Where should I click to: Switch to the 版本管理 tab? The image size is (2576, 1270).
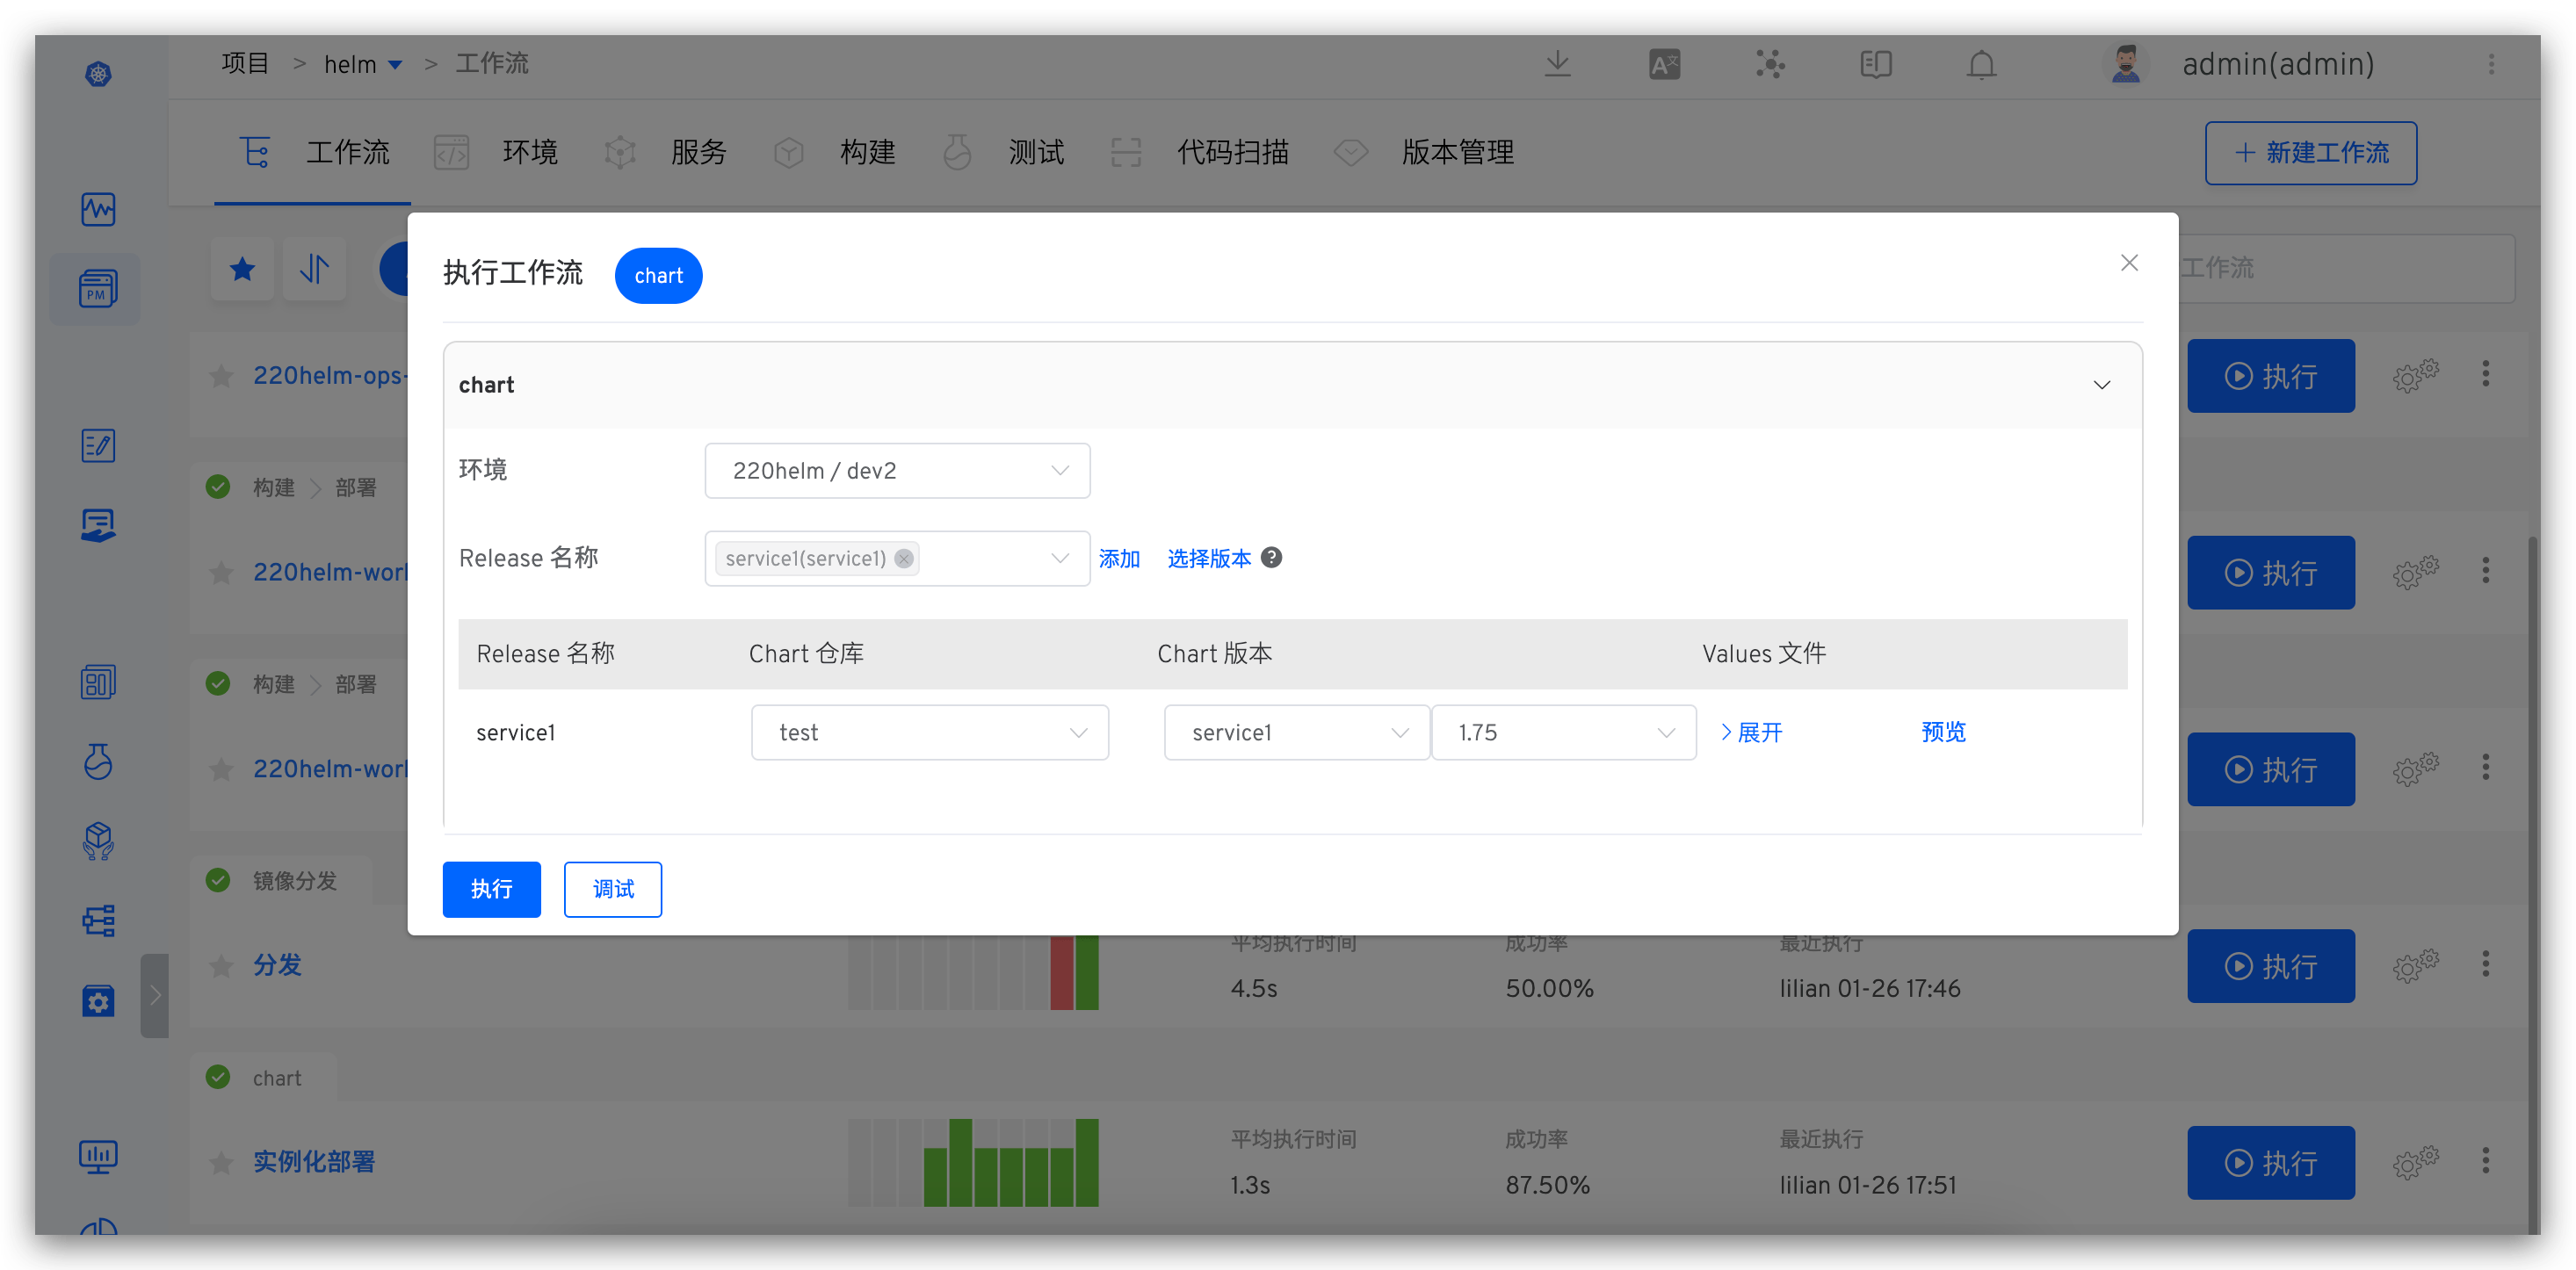tap(1457, 153)
